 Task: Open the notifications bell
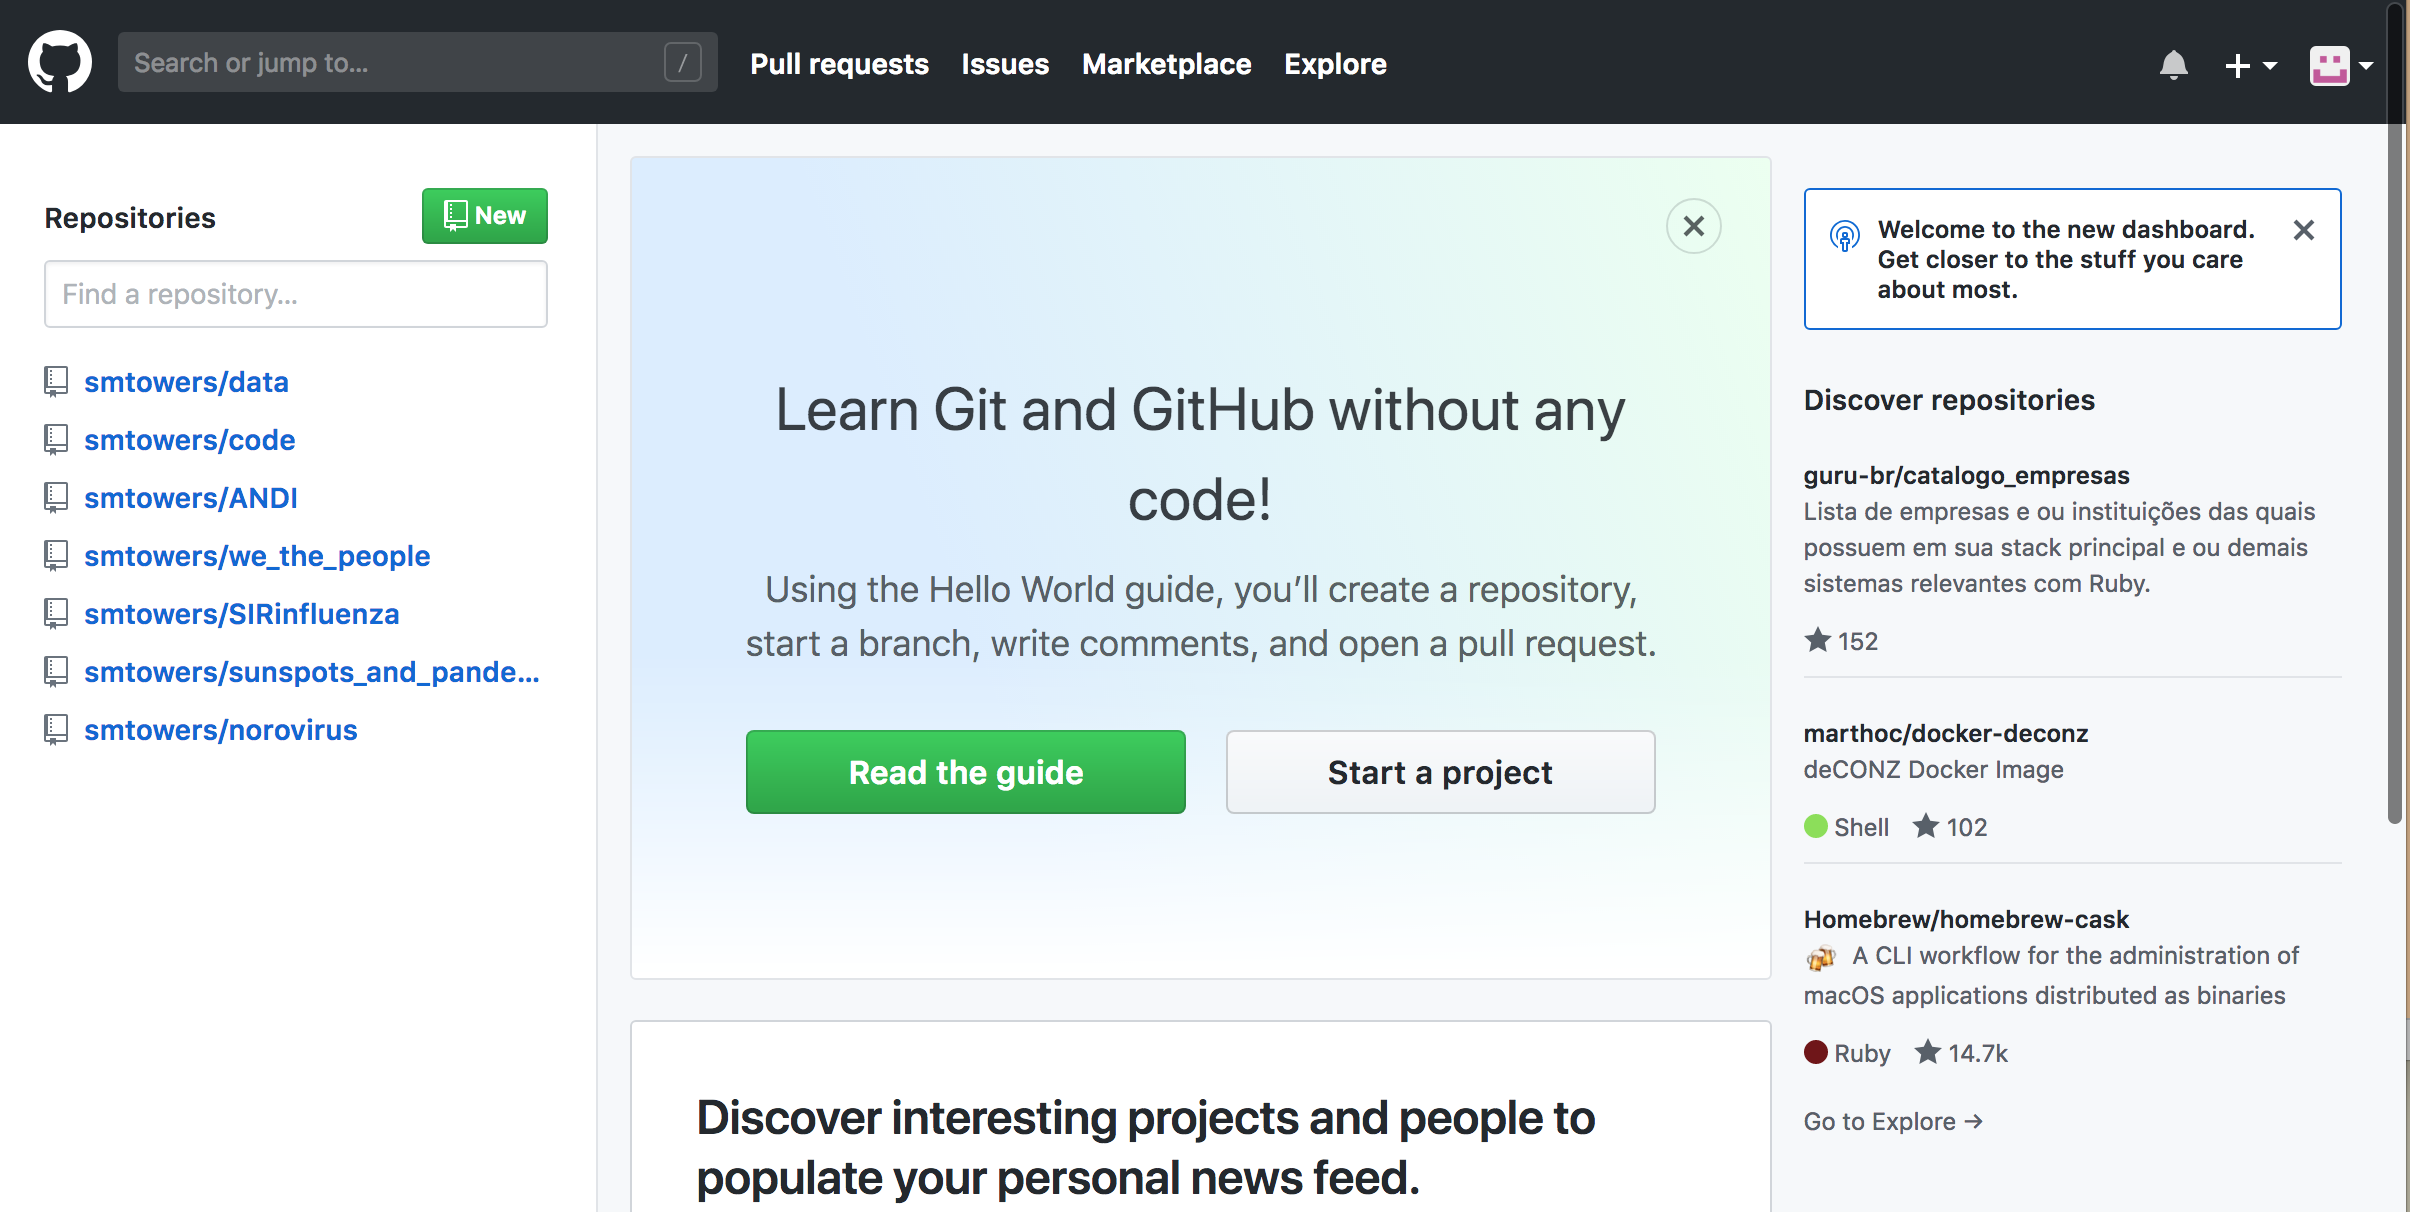point(2173,65)
